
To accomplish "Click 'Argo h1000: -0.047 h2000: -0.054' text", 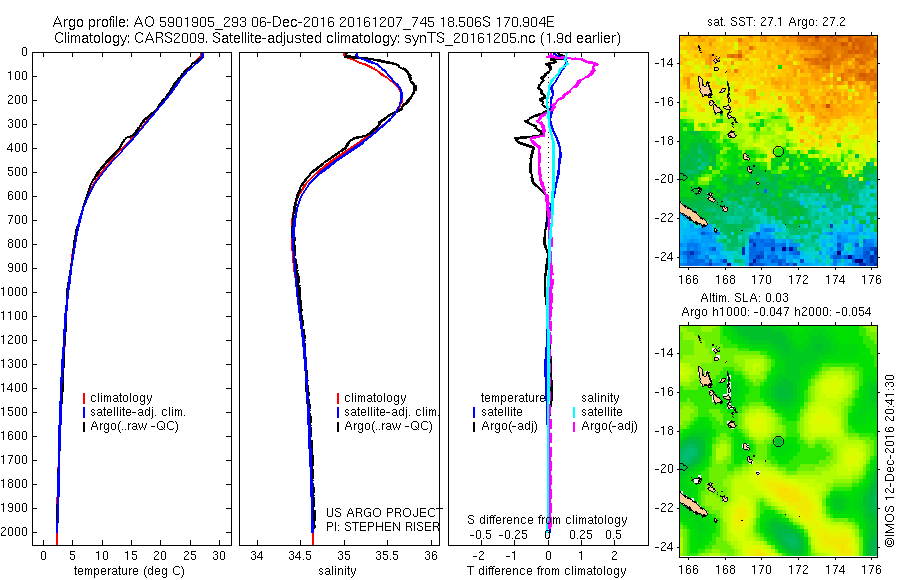I will click(x=776, y=312).
